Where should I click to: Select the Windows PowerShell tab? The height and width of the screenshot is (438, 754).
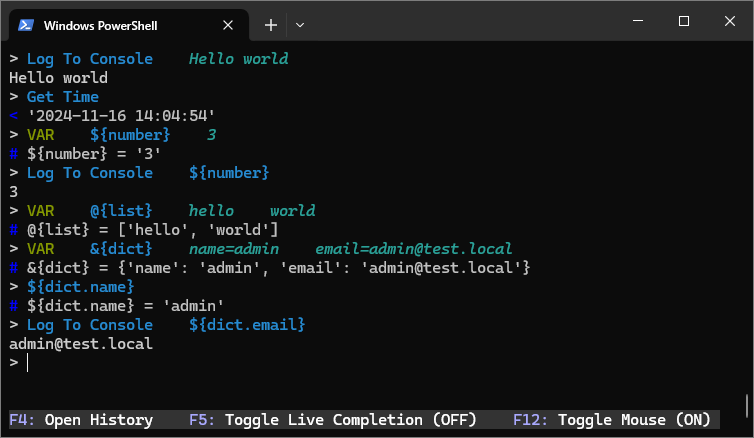[x=129, y=25]
